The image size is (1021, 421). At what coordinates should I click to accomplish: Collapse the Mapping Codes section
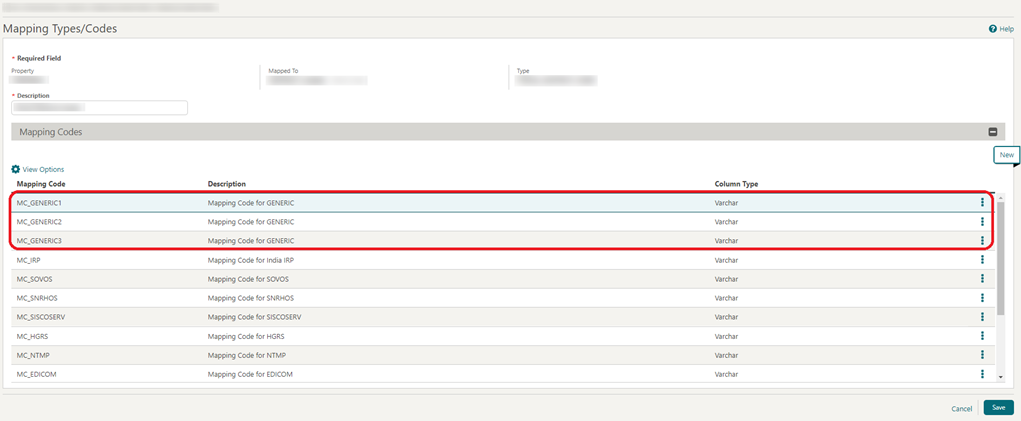993,132
